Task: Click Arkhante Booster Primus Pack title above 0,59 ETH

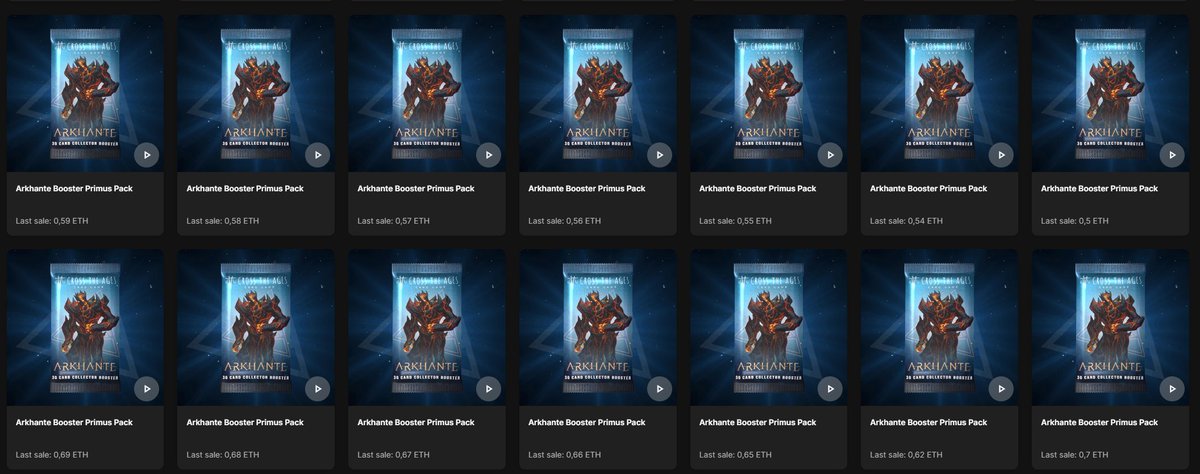Action: [x=74, y=188]
